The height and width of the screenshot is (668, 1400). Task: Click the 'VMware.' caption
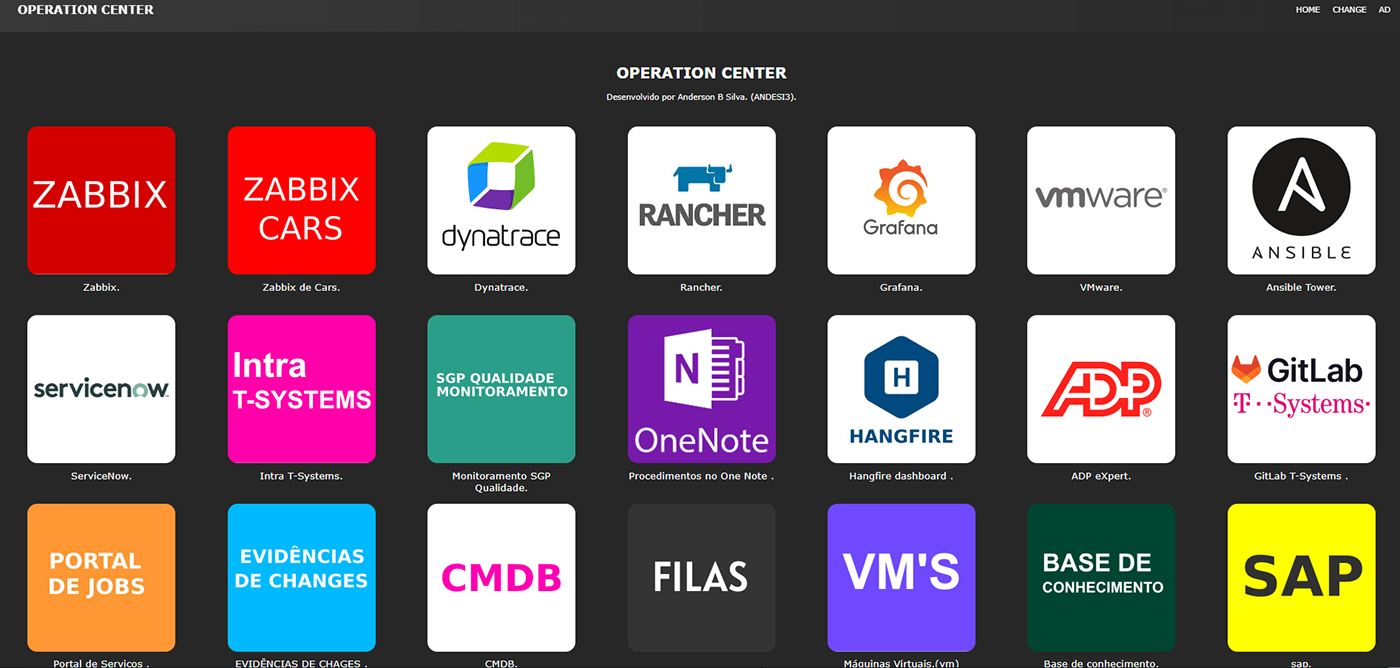coord(1101,287)
